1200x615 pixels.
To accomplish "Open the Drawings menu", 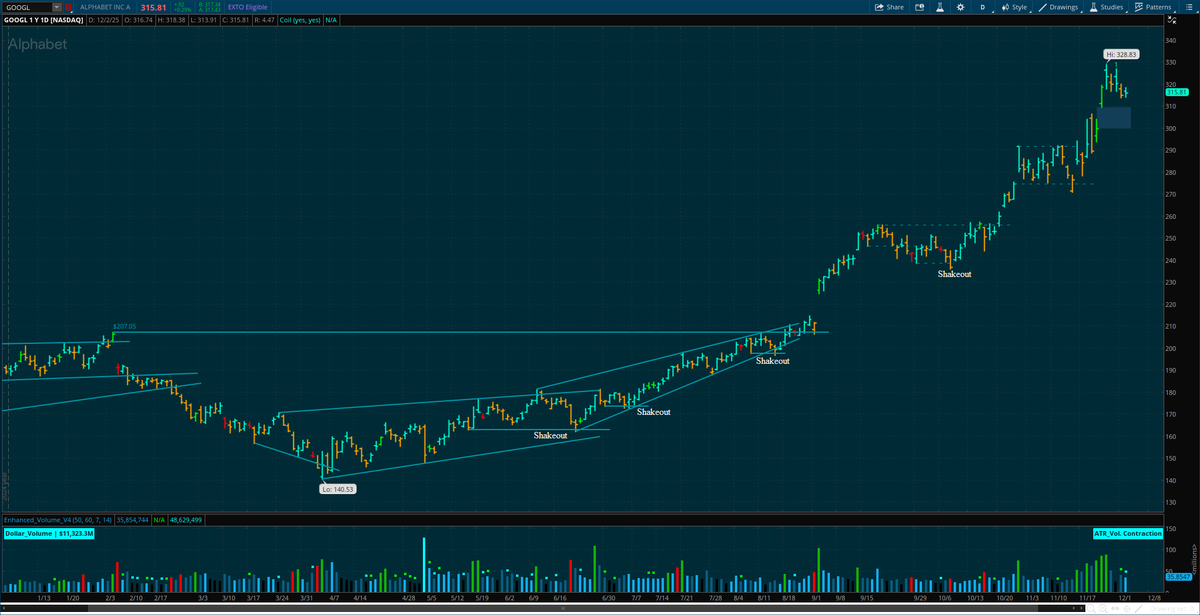I will (x=1062, y=7).
